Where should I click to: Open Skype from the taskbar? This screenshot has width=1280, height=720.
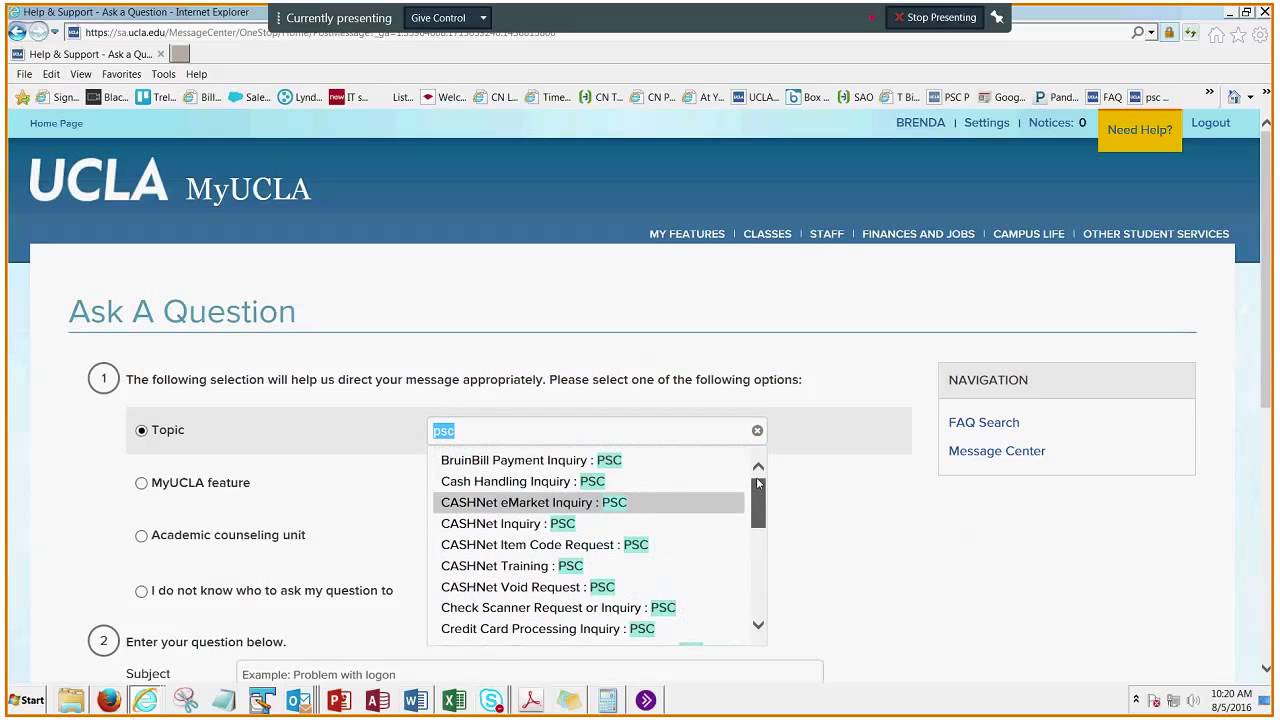click(x=491, y=700)
